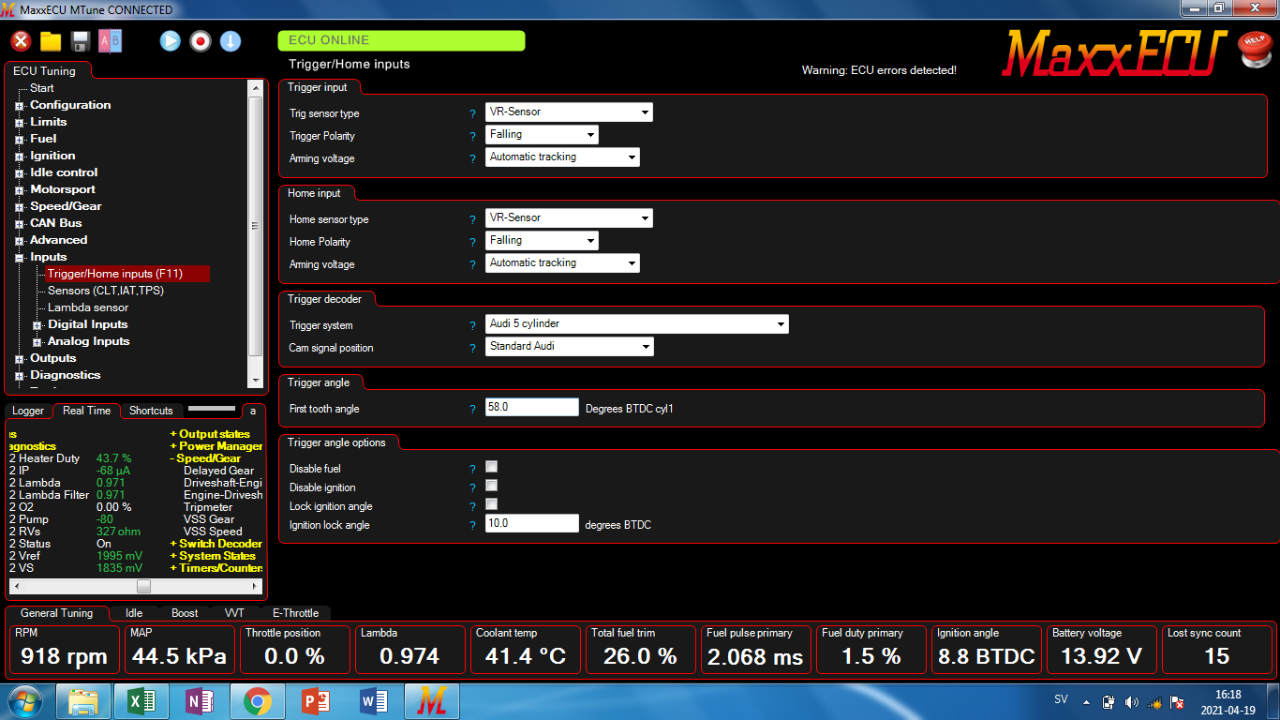Expand the Configuration tree node
Screen dimensions: 1280x720
[19, 106]
